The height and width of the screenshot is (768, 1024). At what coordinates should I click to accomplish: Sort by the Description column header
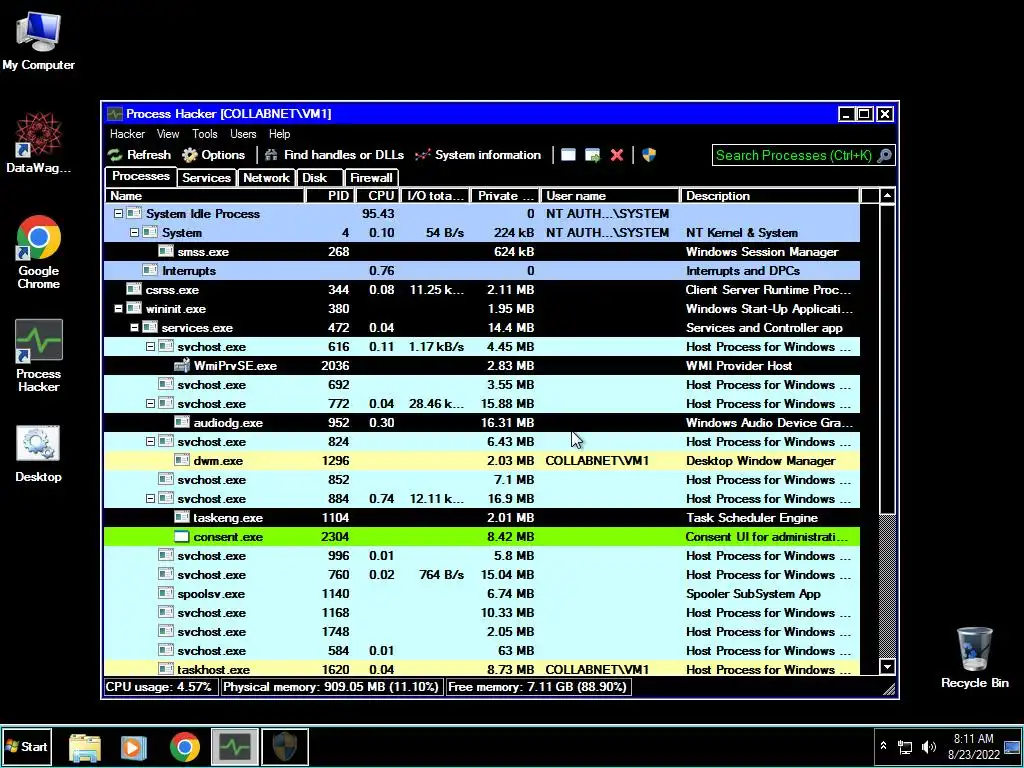770,196
